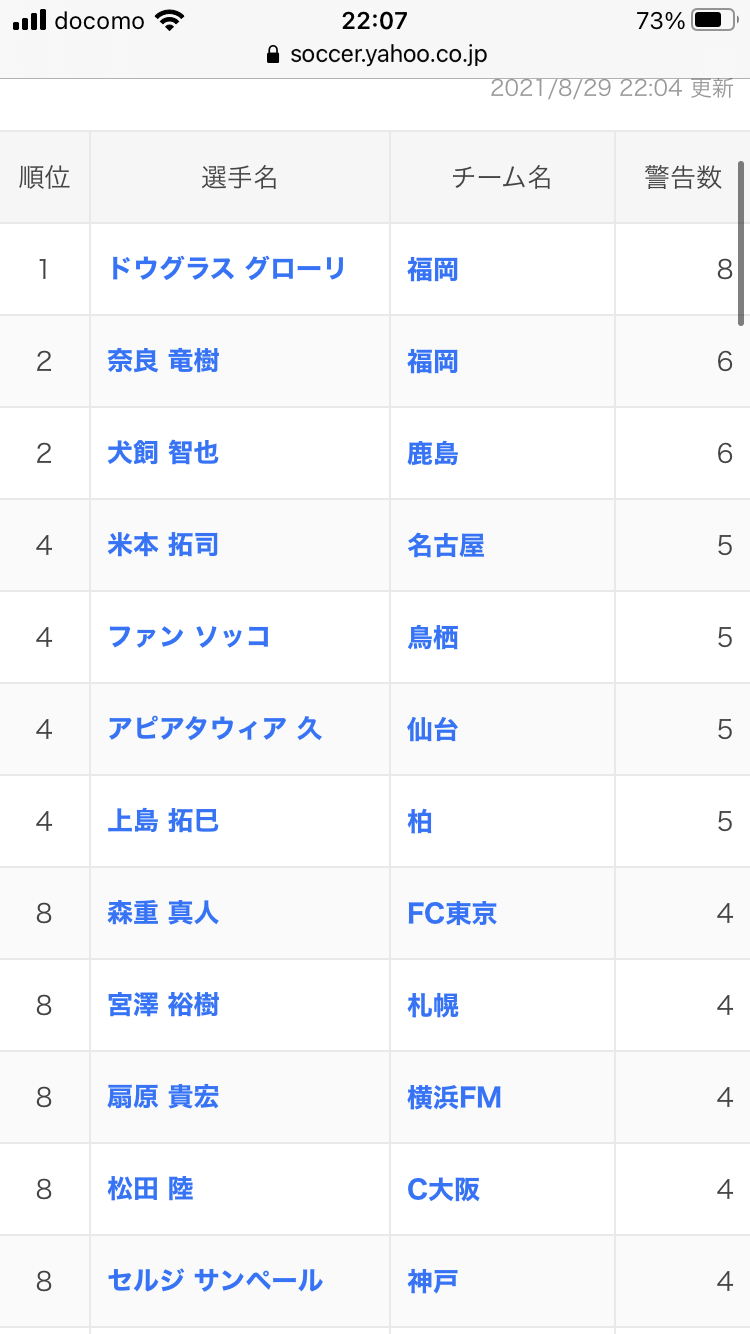
Task: Open team 仙台 page
Action: (433, 729)
